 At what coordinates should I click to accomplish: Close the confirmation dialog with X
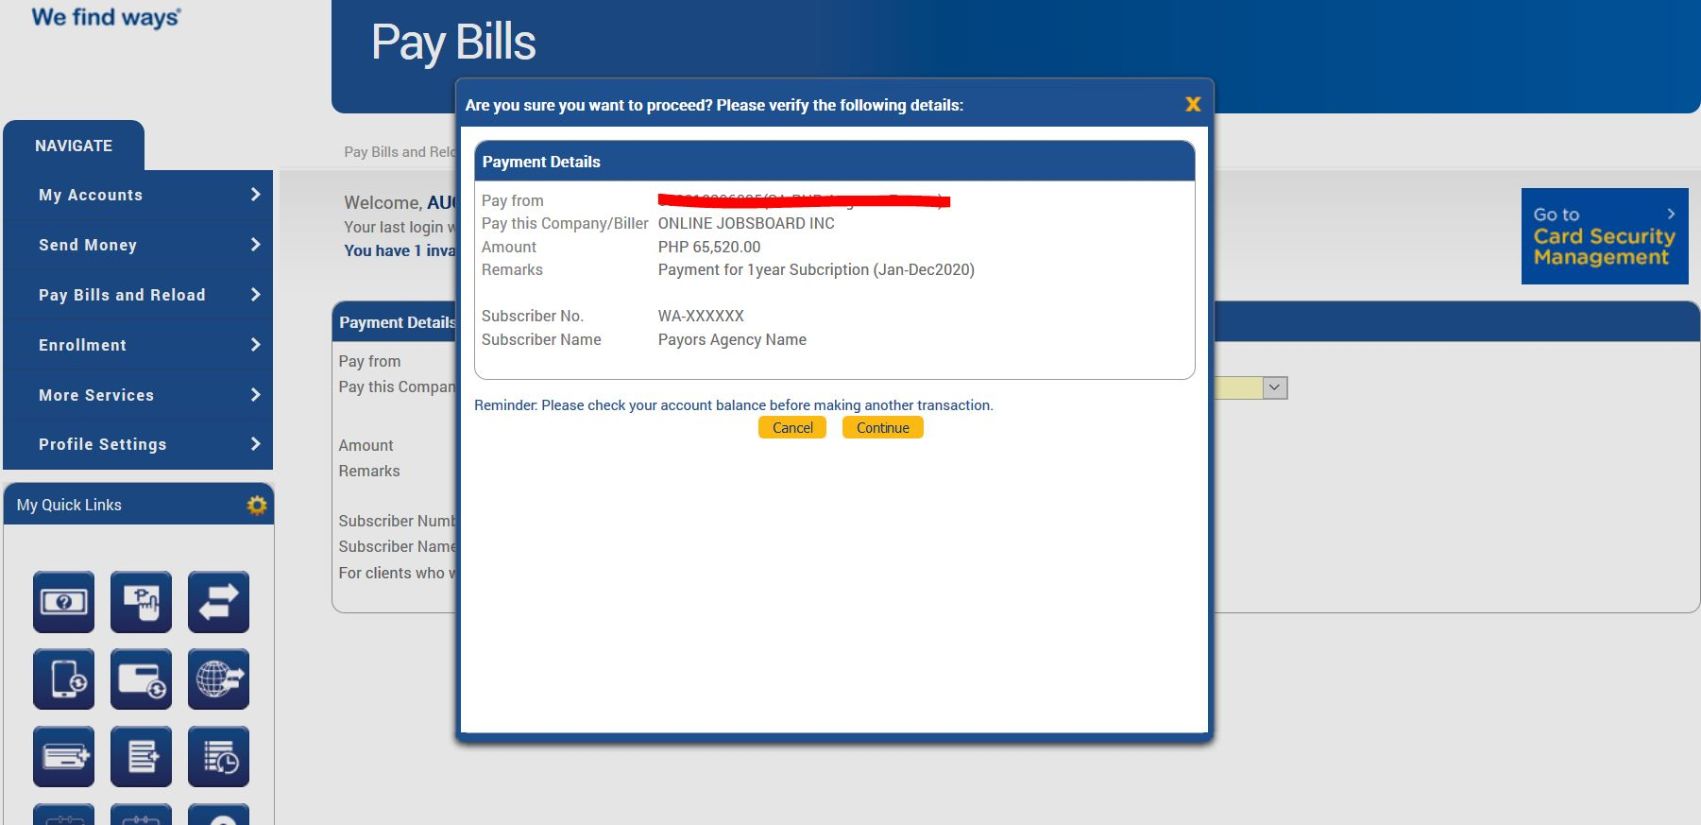point(1193,104)
